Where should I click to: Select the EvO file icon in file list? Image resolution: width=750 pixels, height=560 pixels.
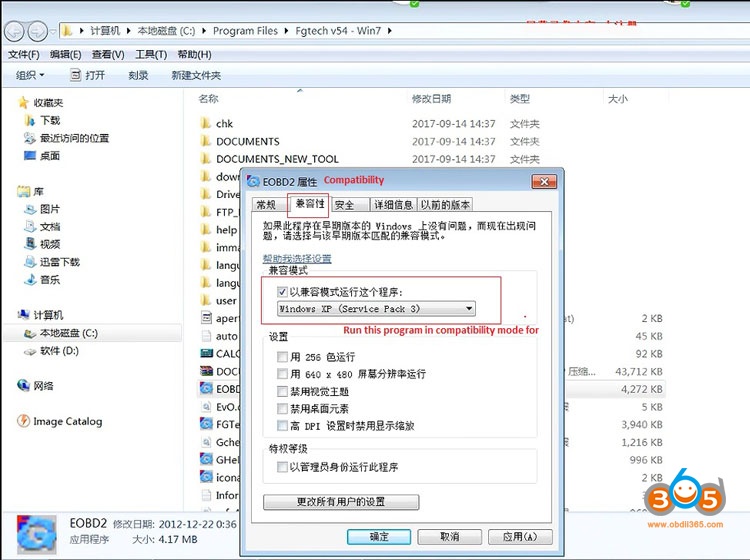[206, 406]
